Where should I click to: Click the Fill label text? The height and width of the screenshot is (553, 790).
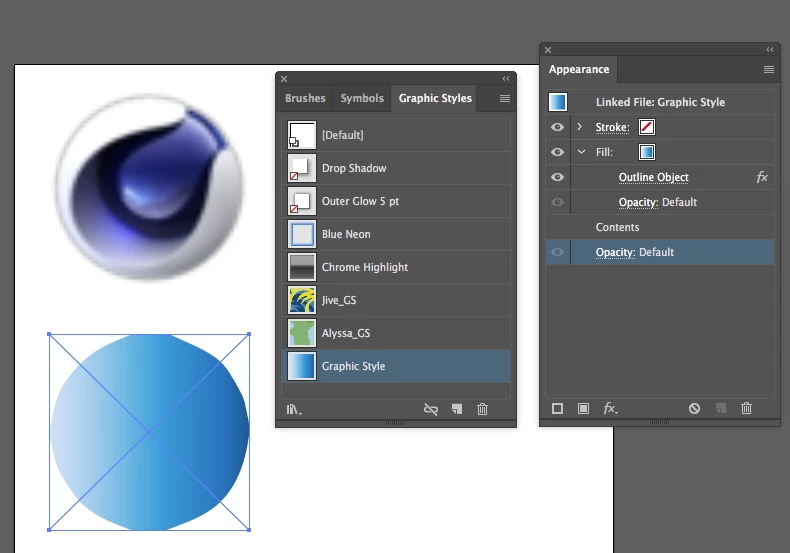[x=604, y=152]
